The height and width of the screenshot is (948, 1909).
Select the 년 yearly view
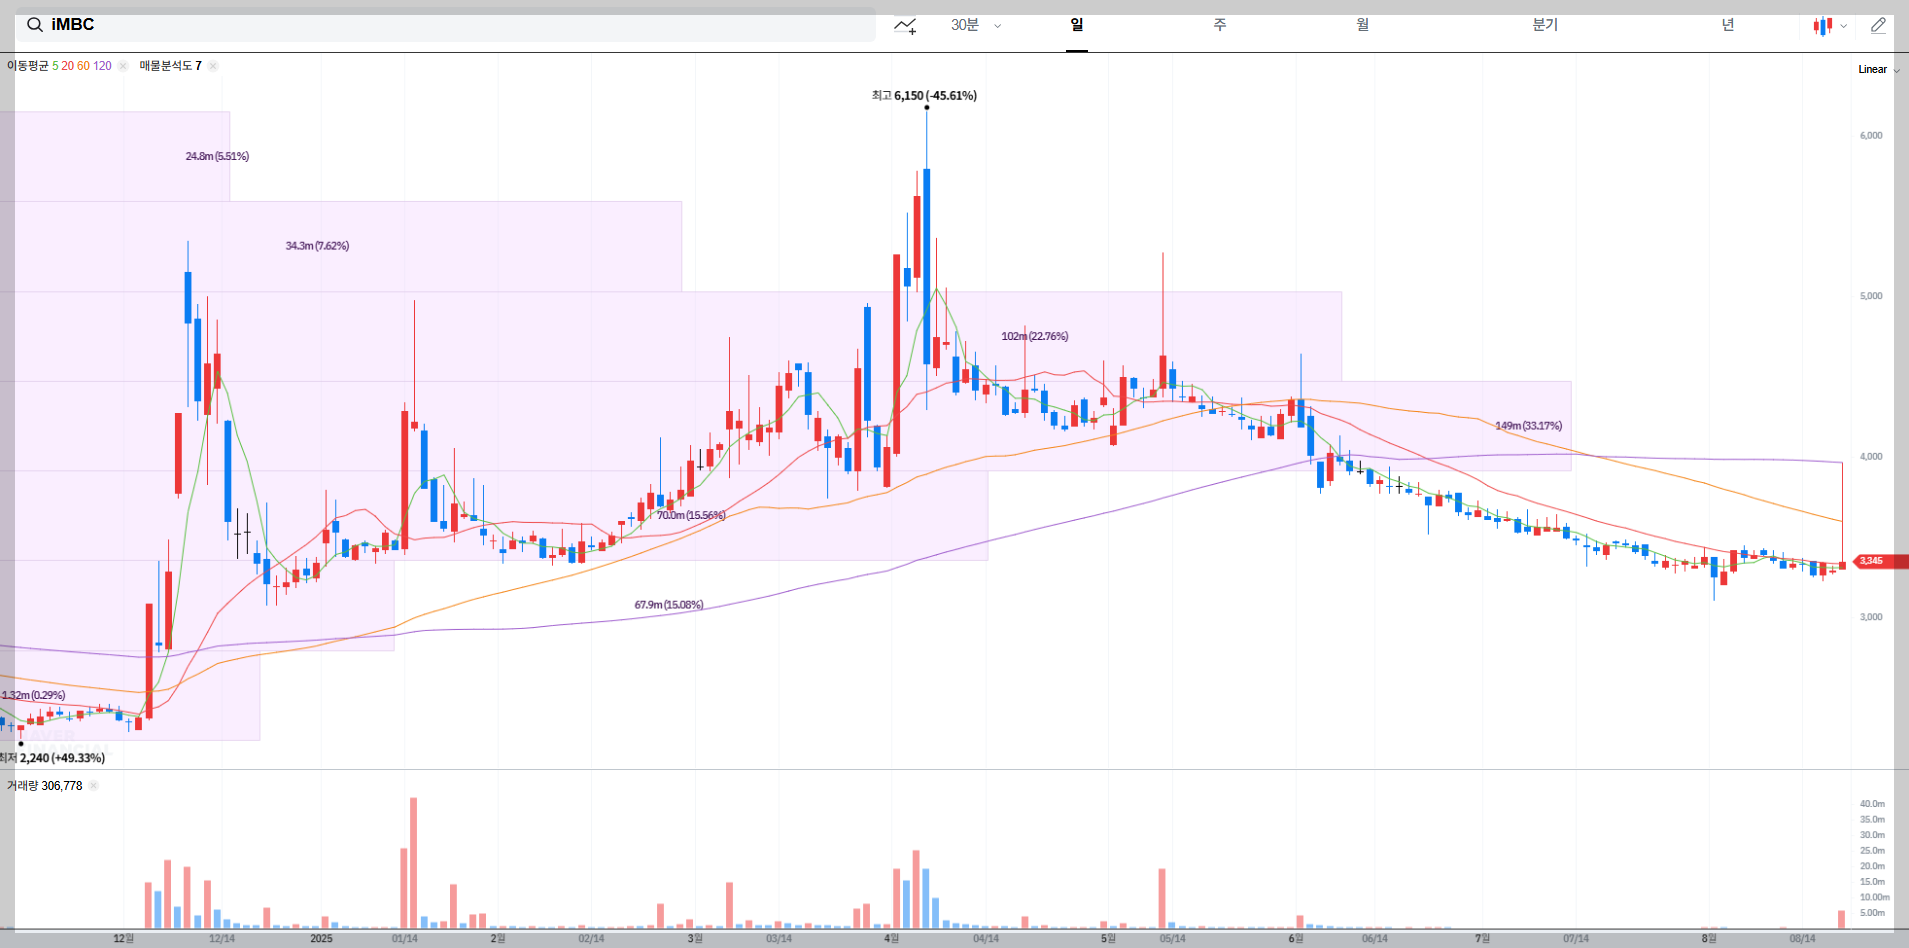[1727, 25]
